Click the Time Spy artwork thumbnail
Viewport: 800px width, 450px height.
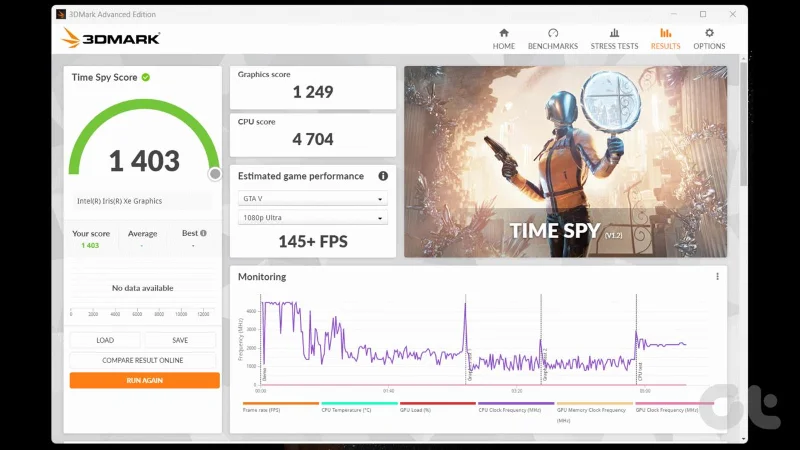tap(565, 162)
